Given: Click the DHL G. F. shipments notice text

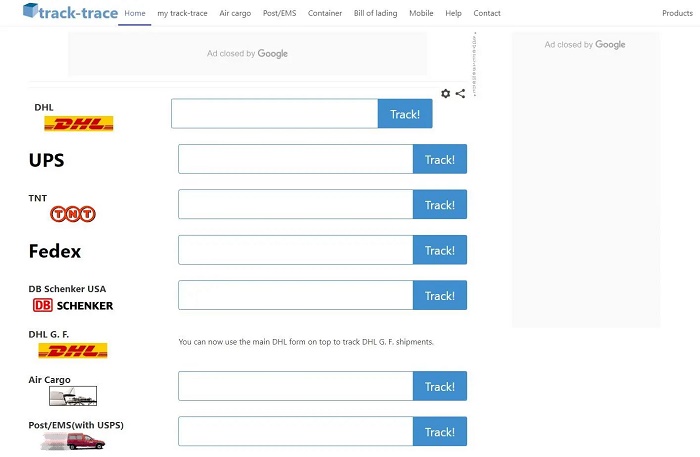Looking at the screenshot, I should click(306, 342).
